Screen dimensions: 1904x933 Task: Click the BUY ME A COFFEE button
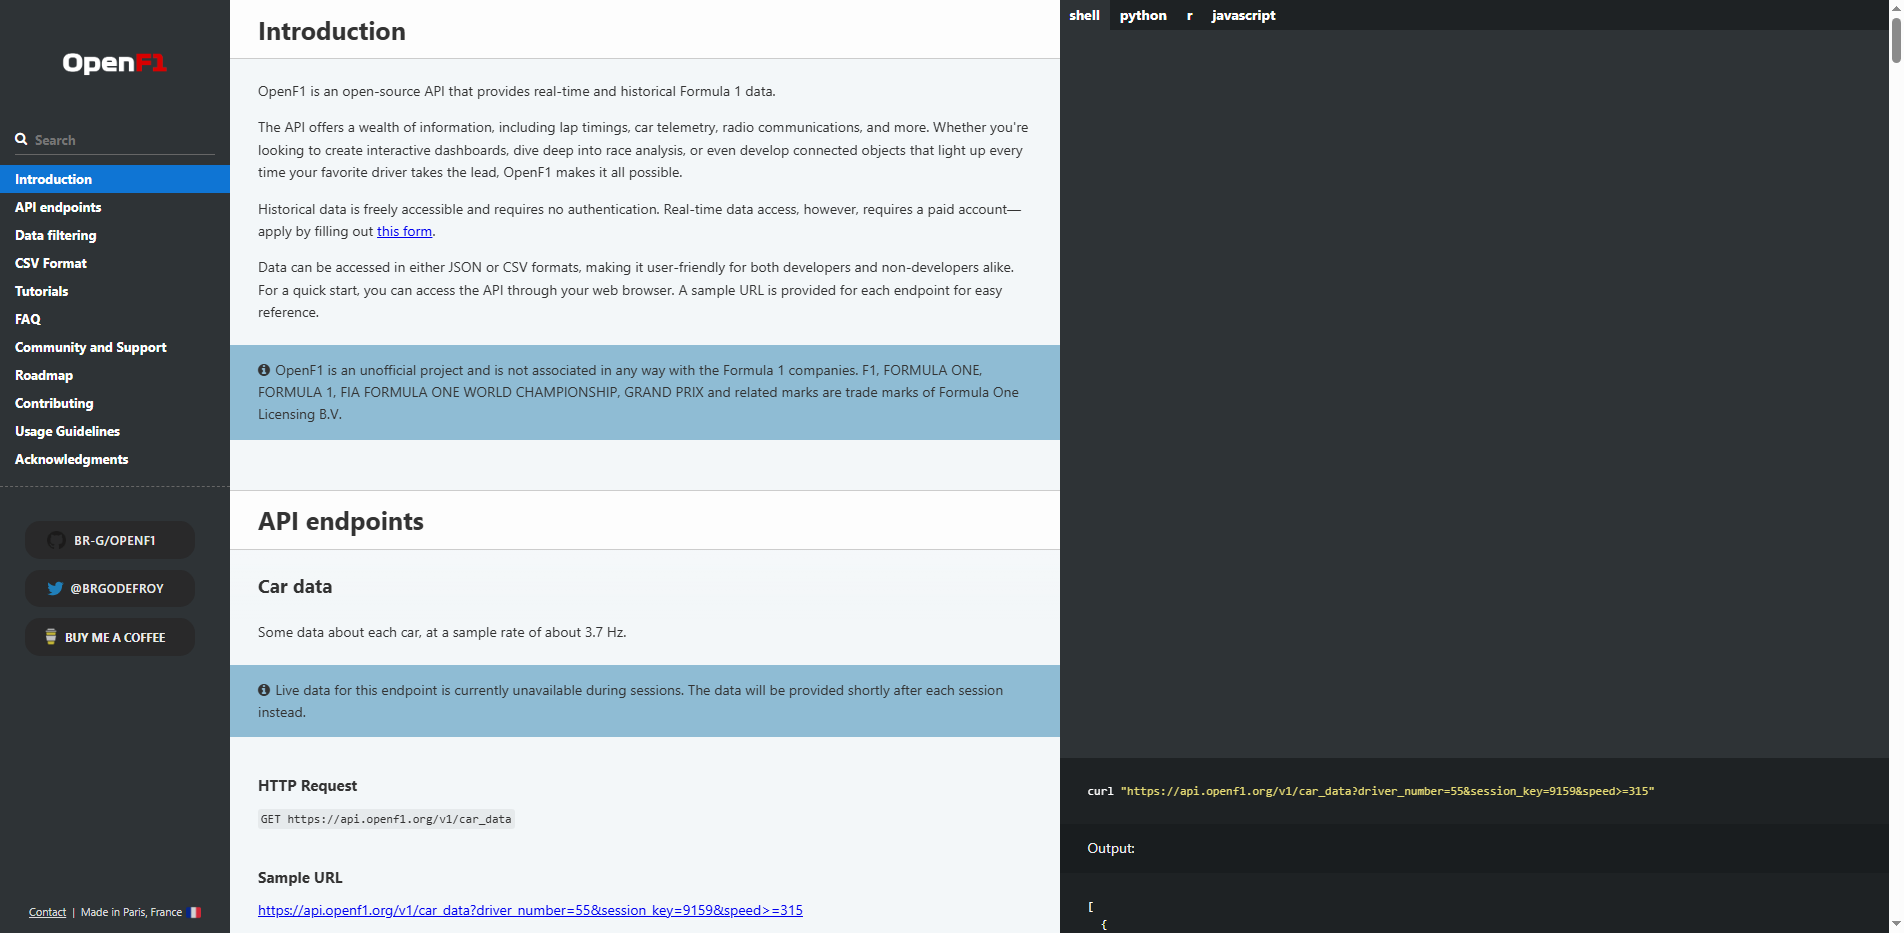tap(110, 637)
